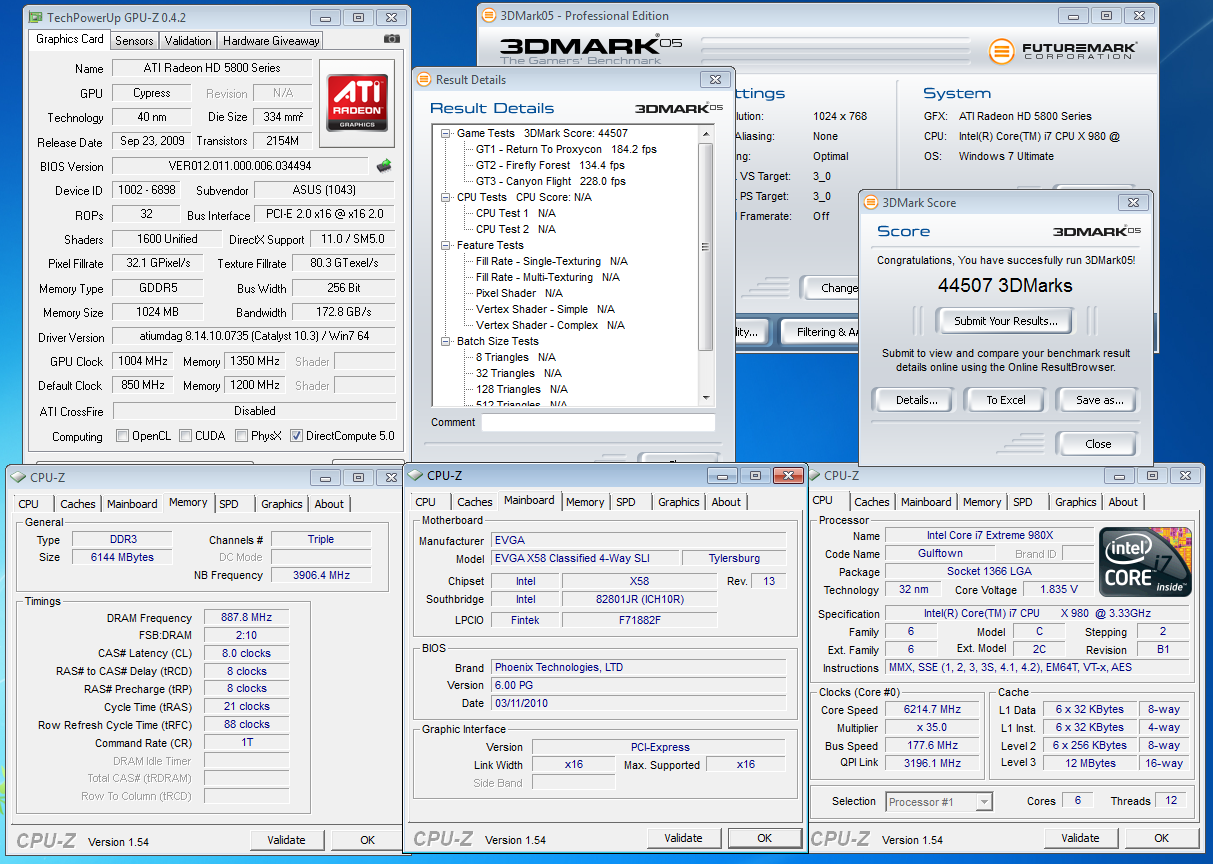
Task: Select the SPD tab in the CPU-Z Memory window
Action: click(229, 504)
